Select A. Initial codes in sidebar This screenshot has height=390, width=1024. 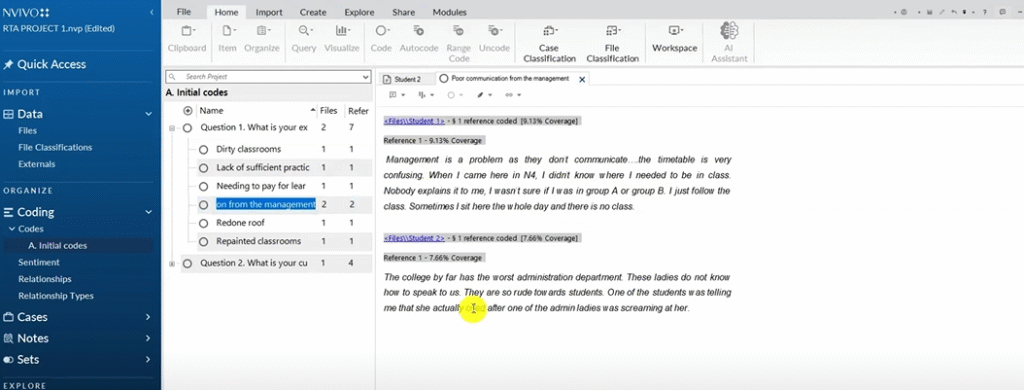point(57,246)
